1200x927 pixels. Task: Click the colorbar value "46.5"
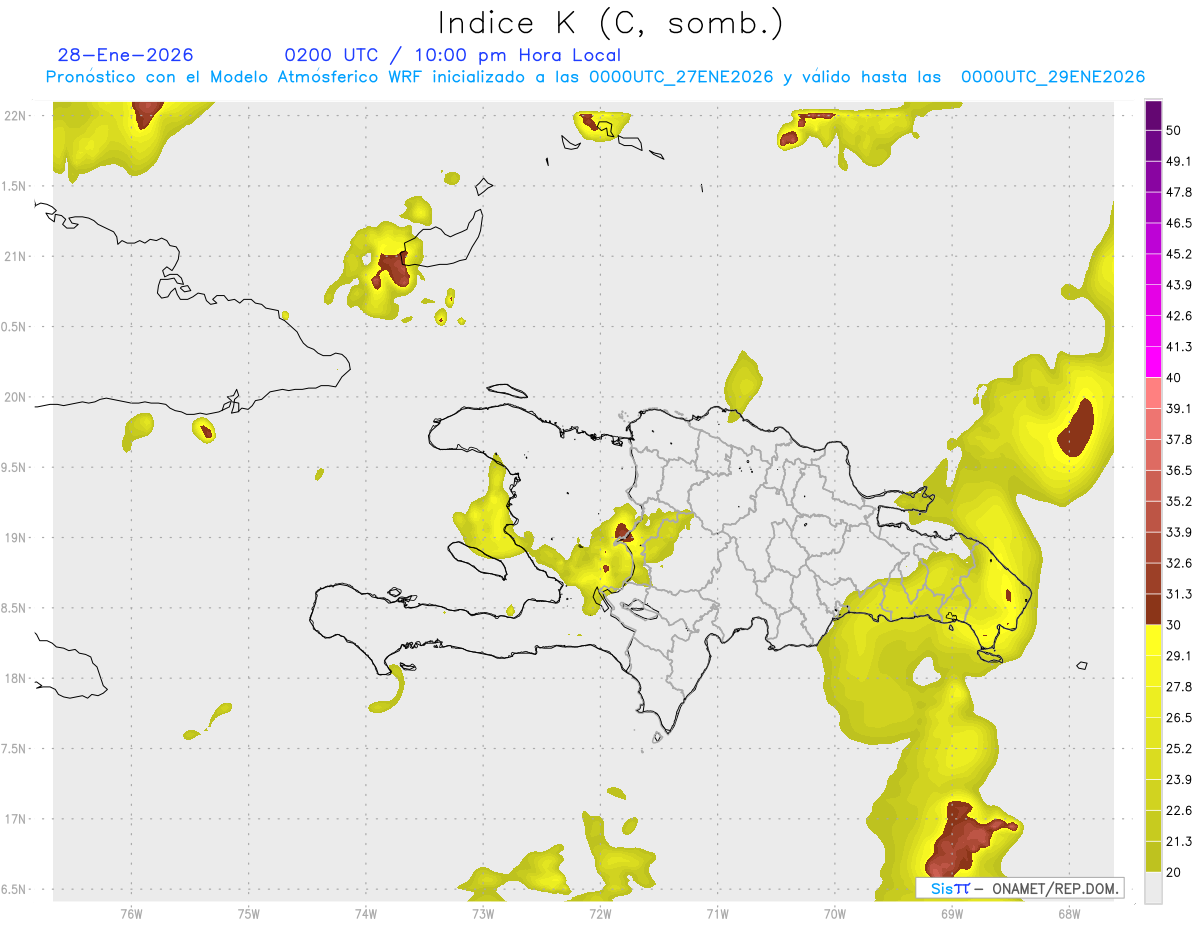pyautogui.click(x=1180, y=223)
